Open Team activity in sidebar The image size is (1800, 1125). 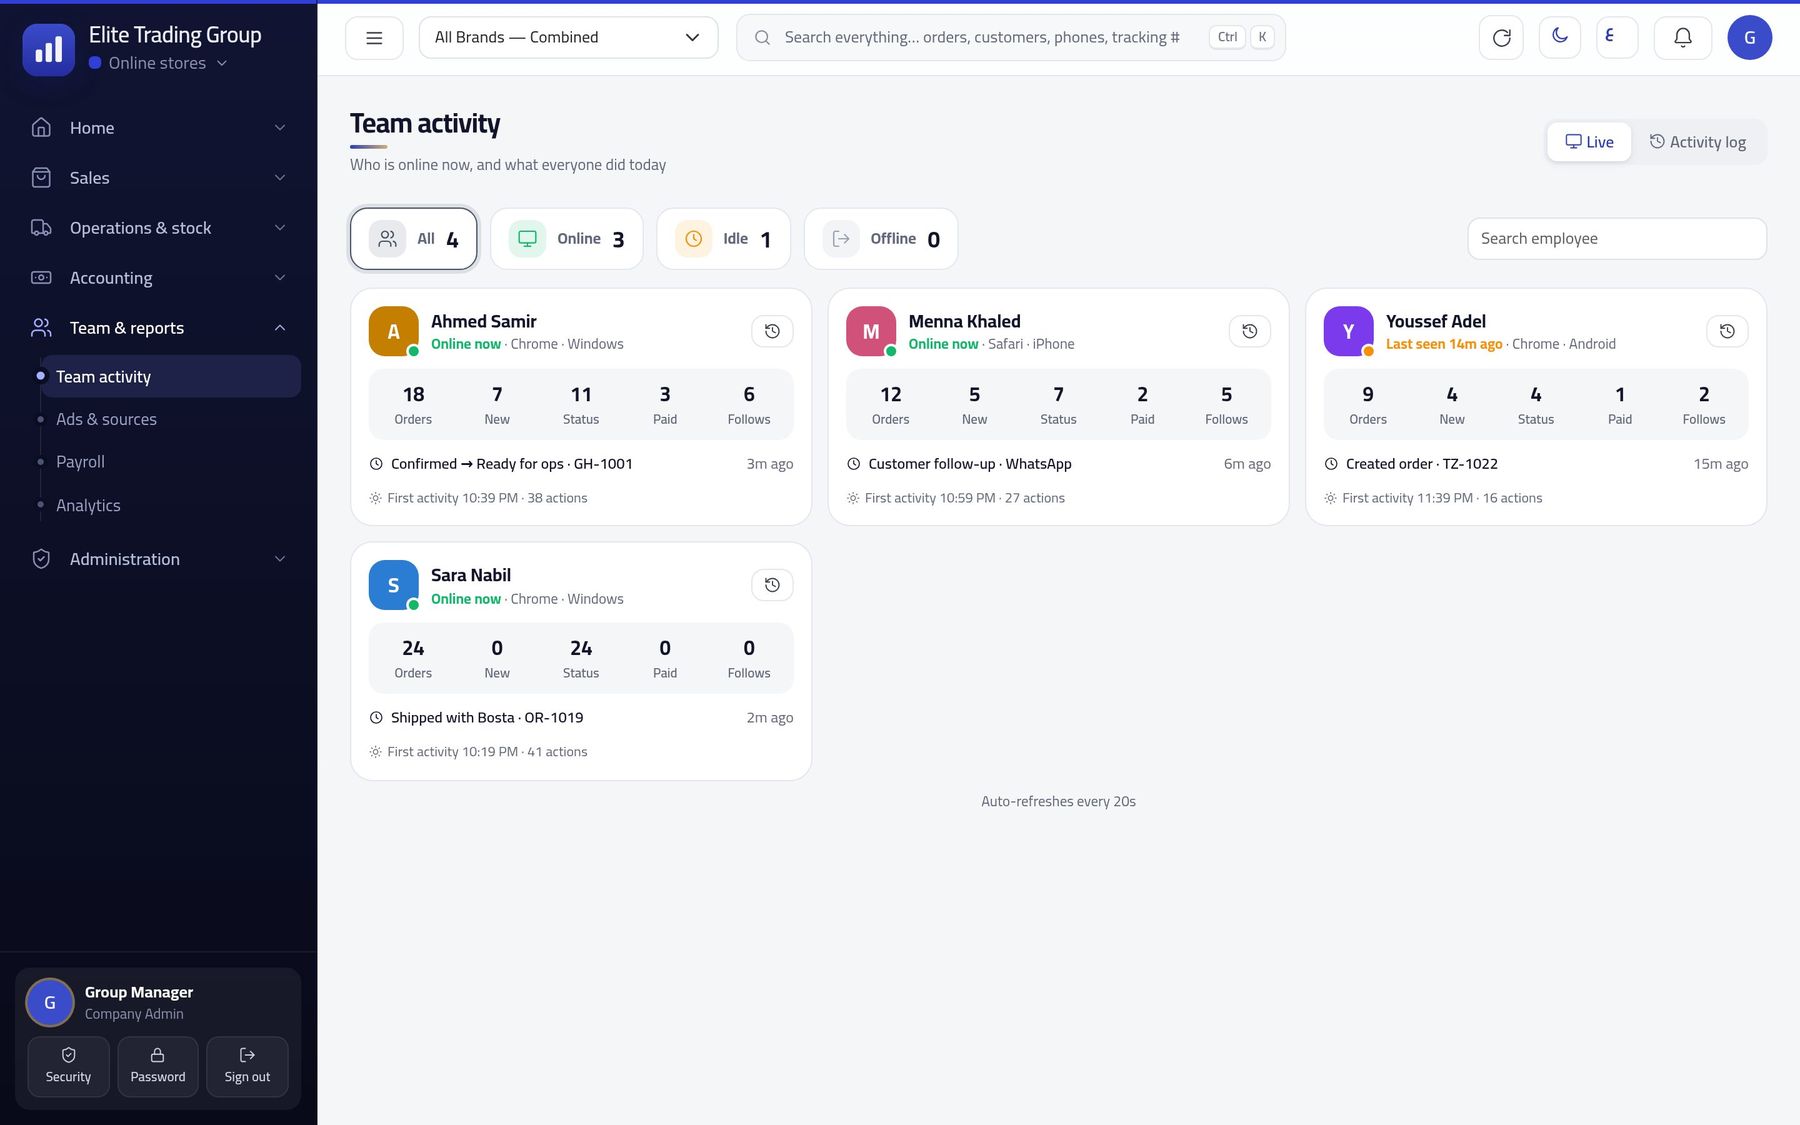[x=170, y=377]
